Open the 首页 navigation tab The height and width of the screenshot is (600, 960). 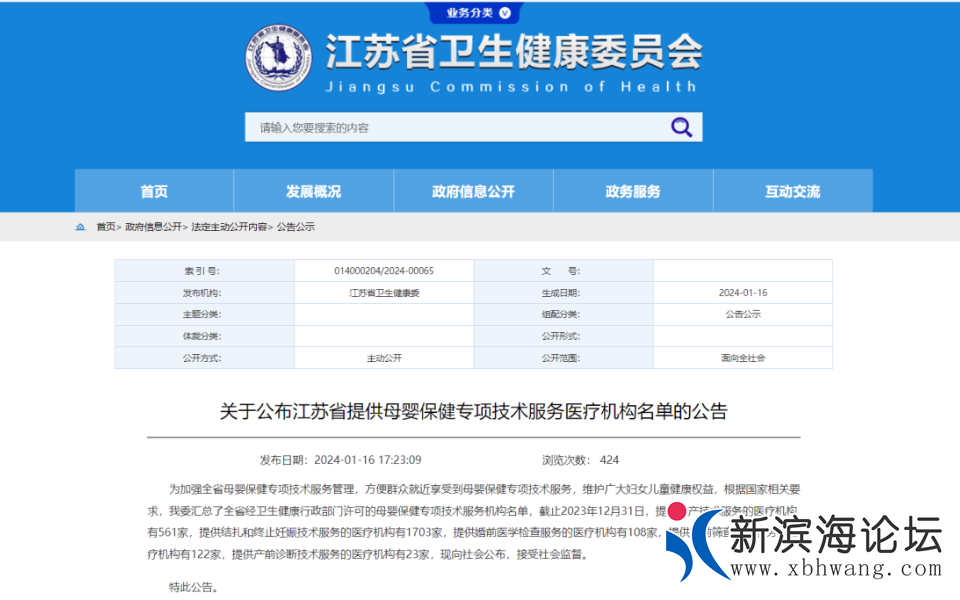coord(154,191)
